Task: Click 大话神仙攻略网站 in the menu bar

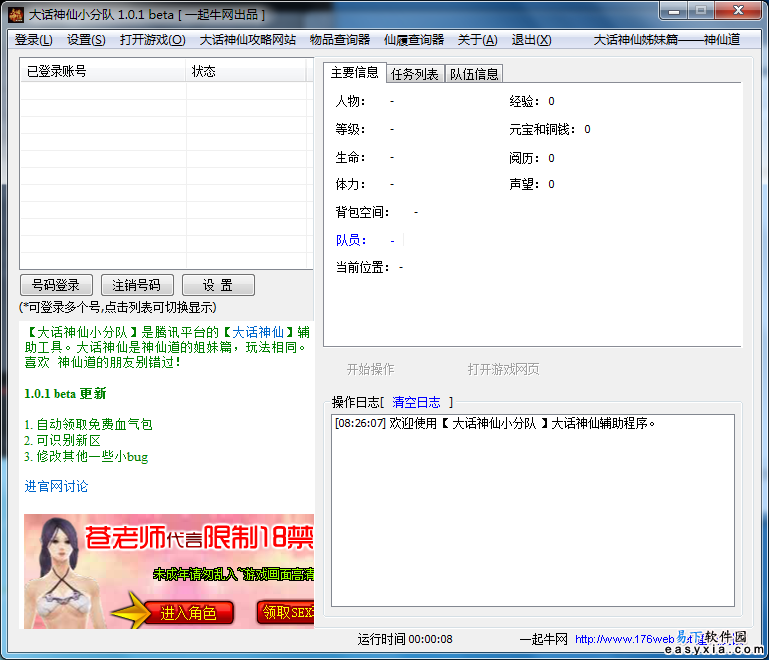Action: coord(248,40)
